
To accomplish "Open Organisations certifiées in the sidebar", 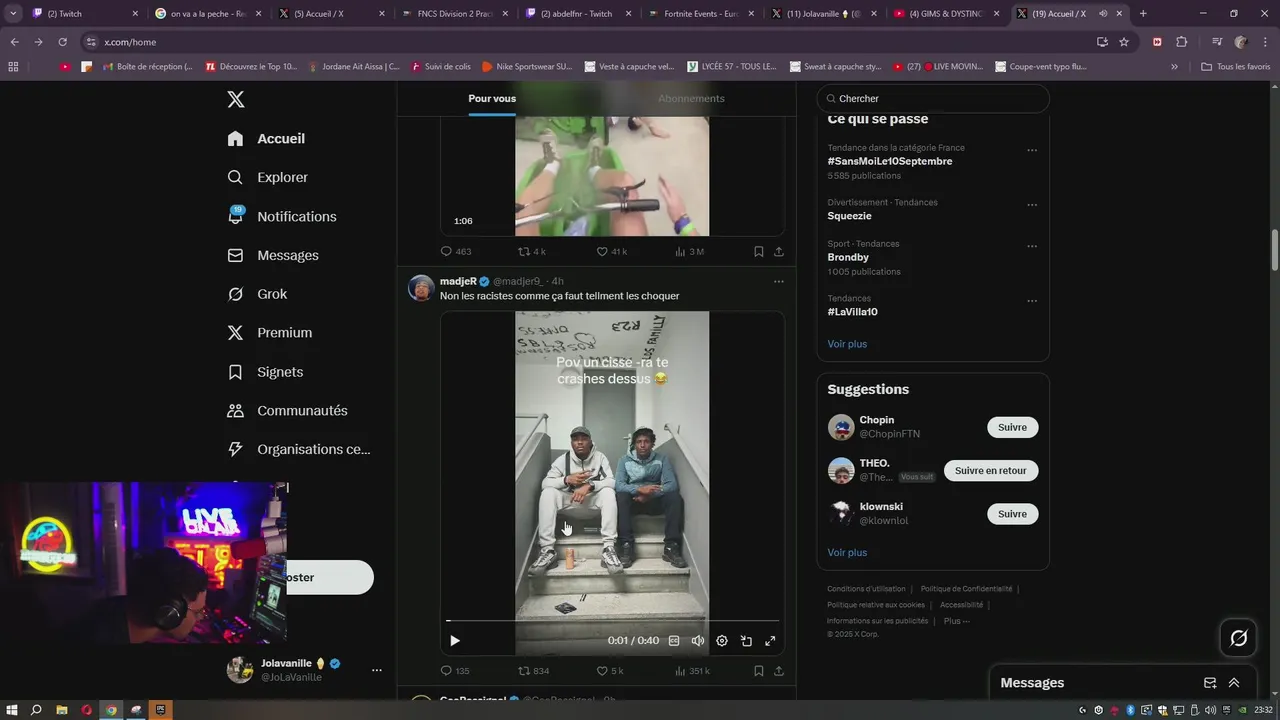I will pos(298,449).
